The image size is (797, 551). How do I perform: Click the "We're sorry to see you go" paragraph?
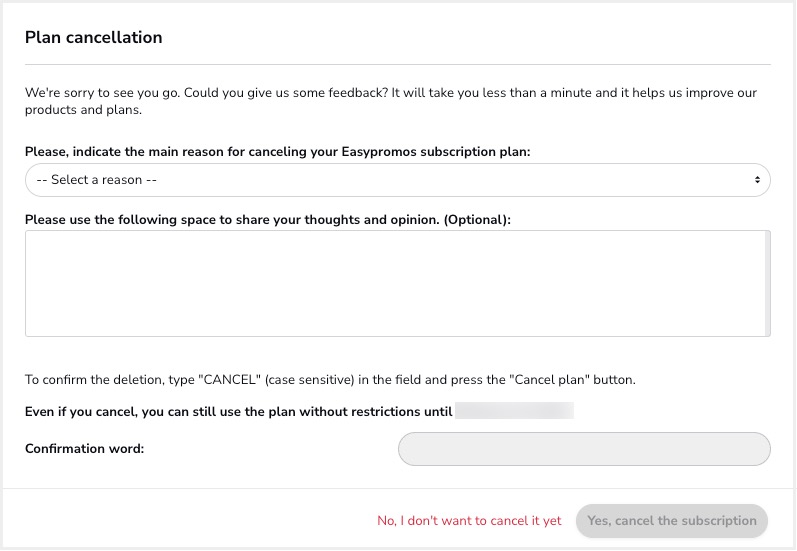click(391, 101)
